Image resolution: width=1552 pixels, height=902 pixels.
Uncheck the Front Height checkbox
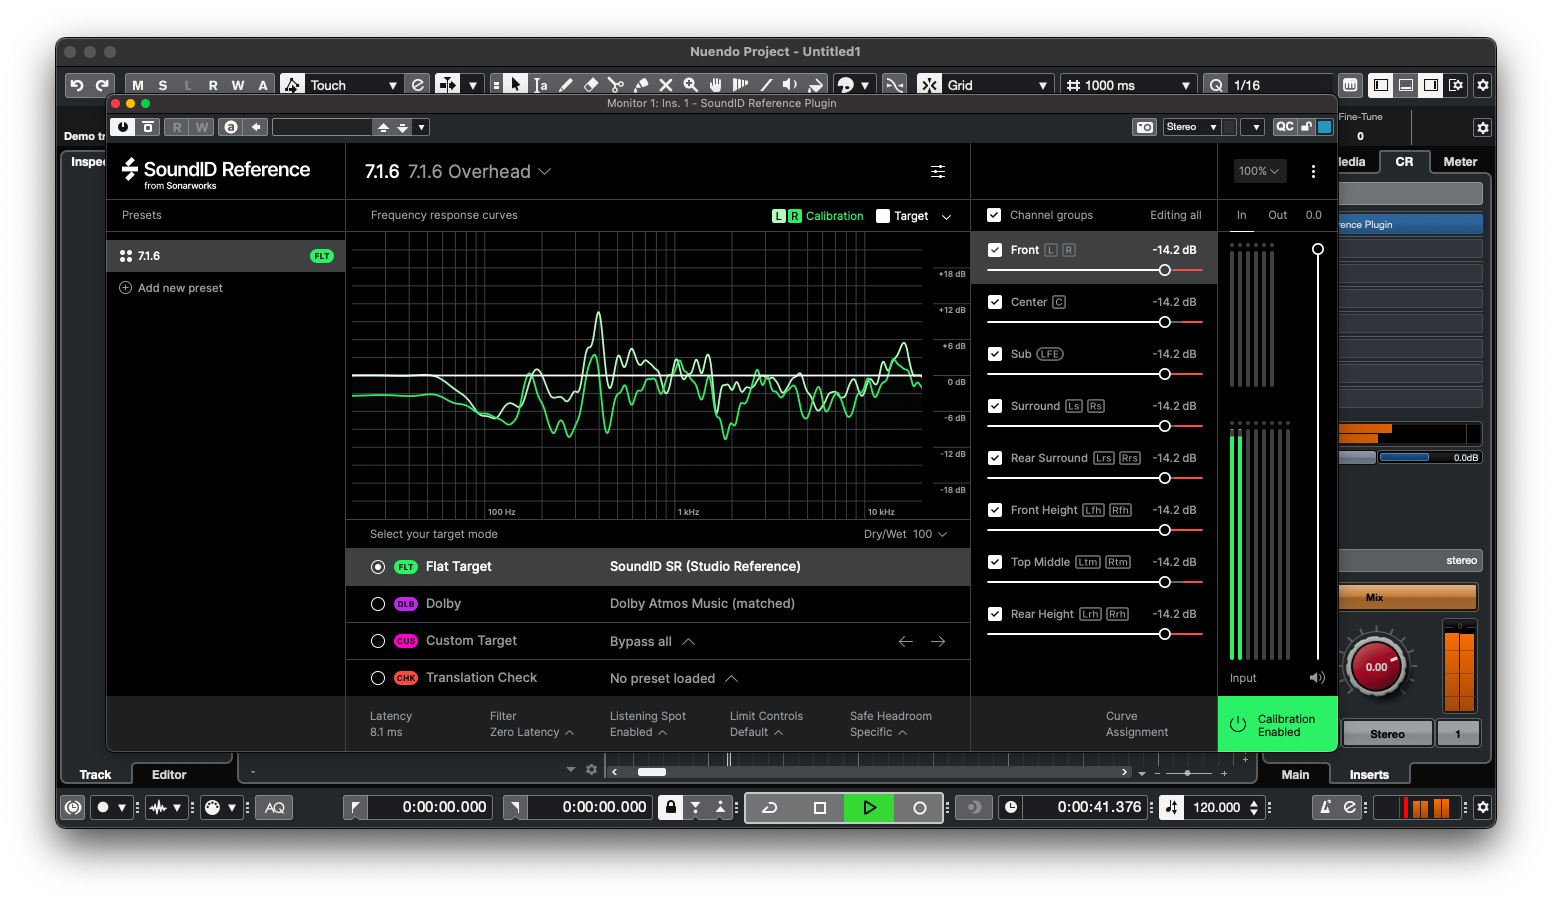(995, 510)
